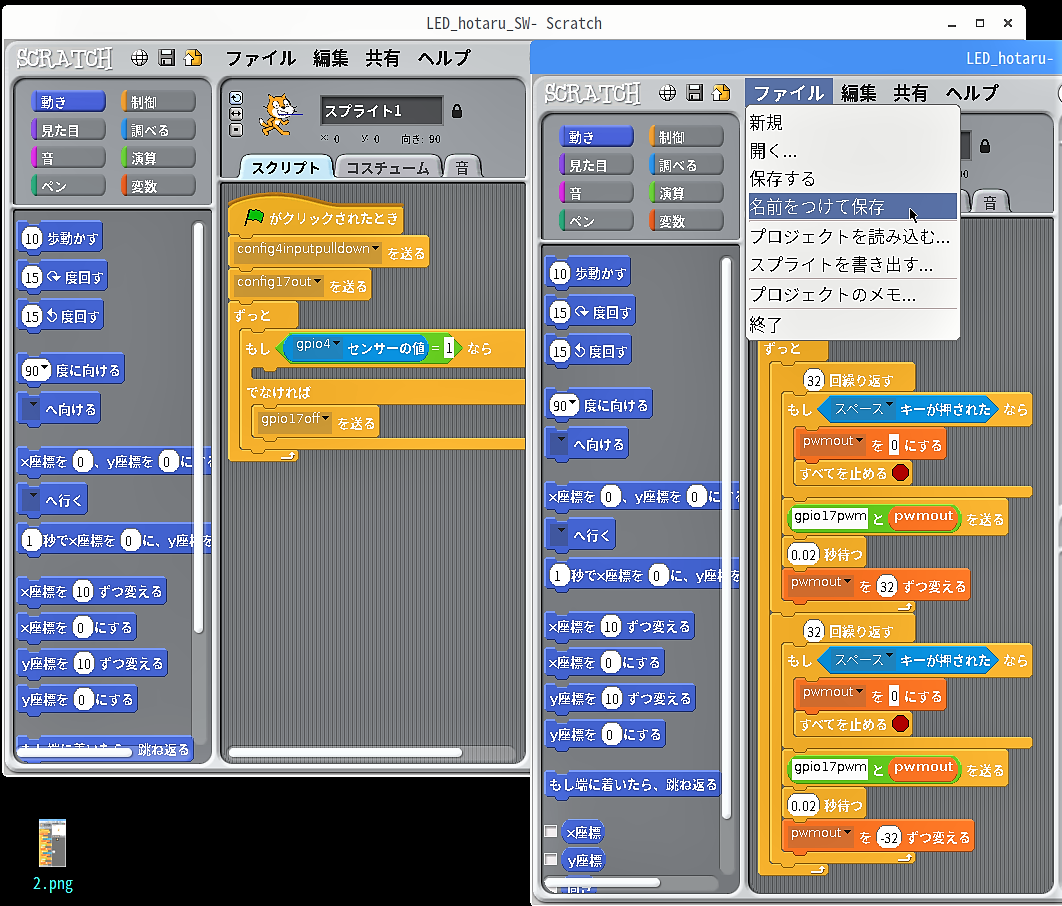Open the 90 direction dropdown in right window
Screen dimensions: 1062x906
coord(573,404)
